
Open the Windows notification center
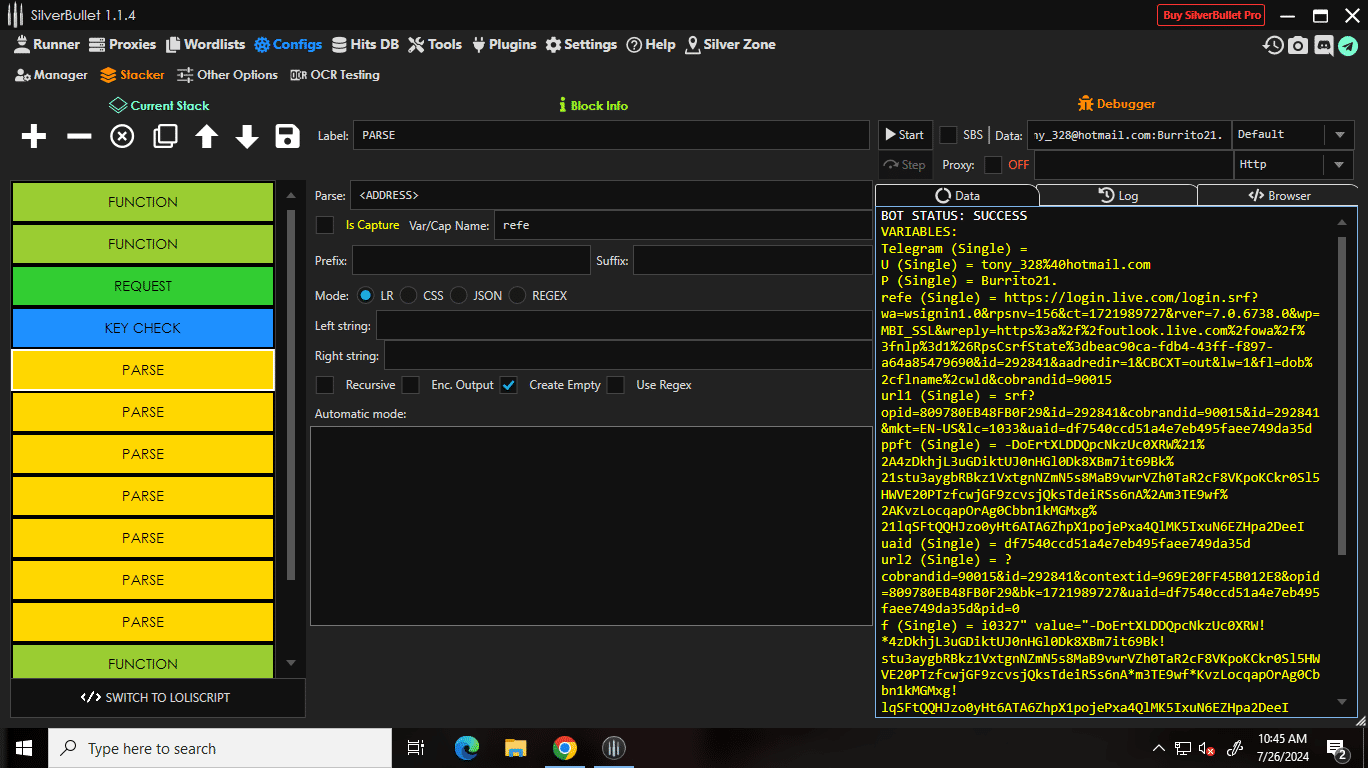pyautogui.click(x=1337, y=748)
